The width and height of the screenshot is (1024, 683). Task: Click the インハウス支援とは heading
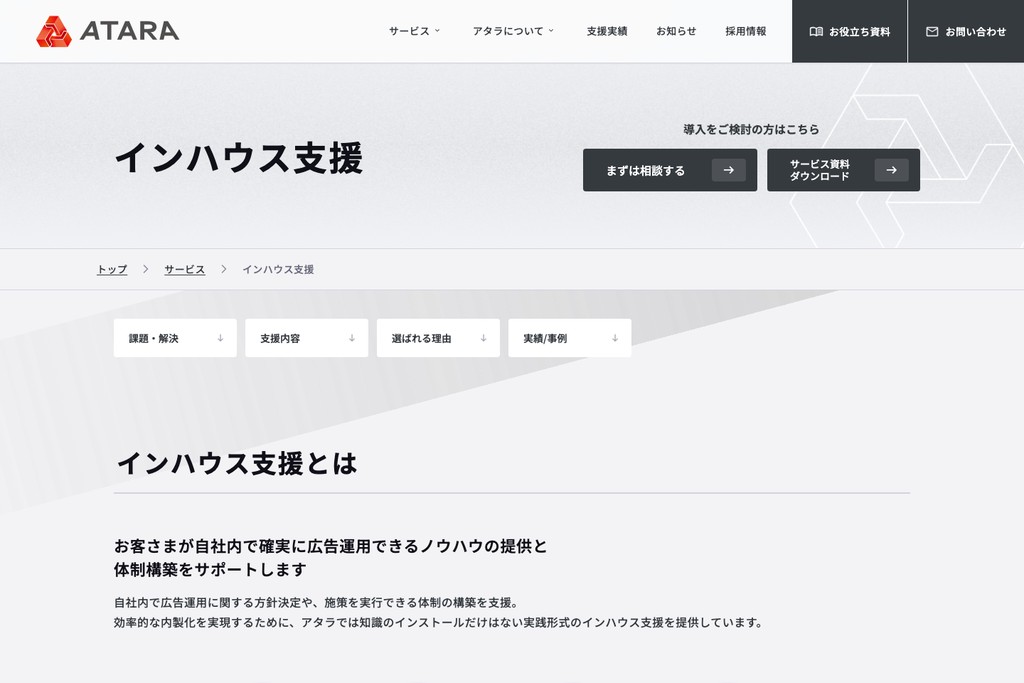(236, 463)
